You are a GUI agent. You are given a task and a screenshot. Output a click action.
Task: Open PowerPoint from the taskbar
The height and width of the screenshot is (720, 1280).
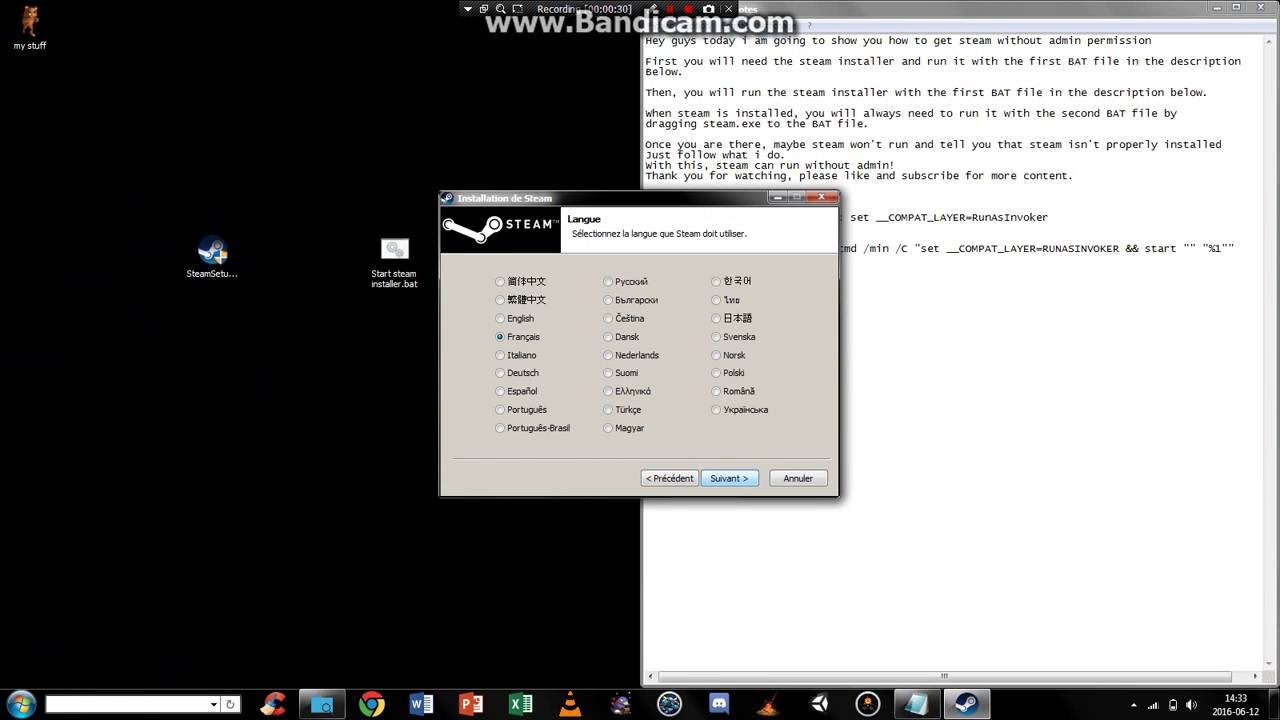pyautogui.click(x=471, y=704)
